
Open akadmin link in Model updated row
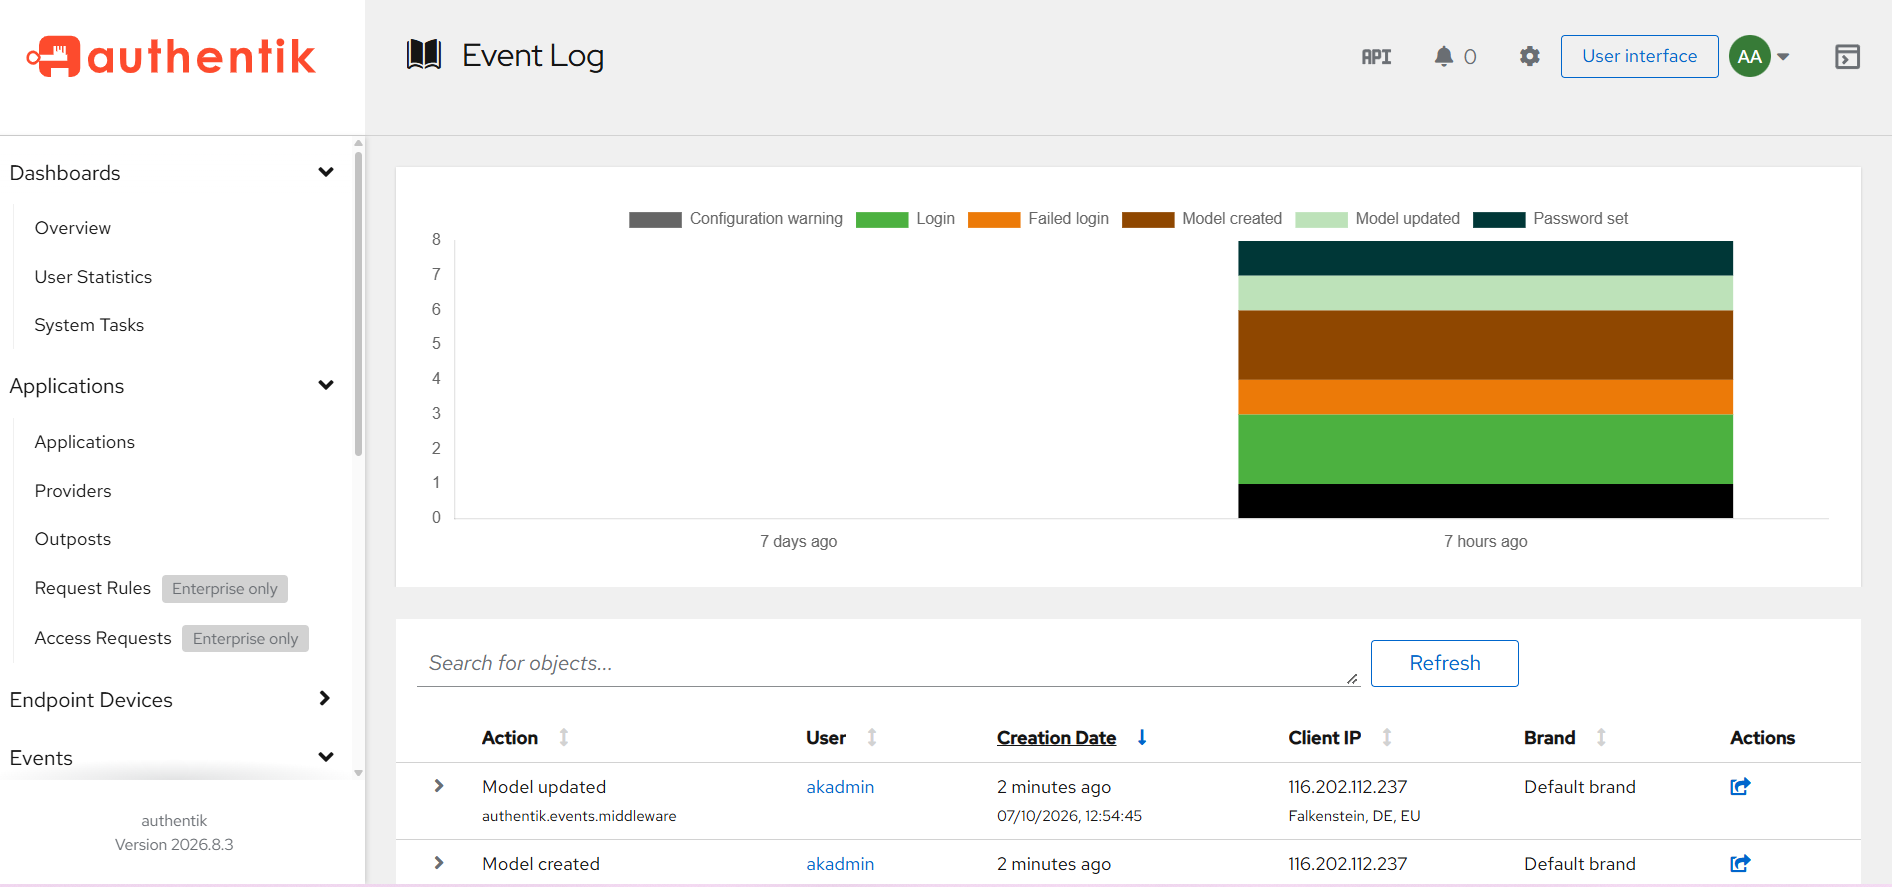(840, 787)
